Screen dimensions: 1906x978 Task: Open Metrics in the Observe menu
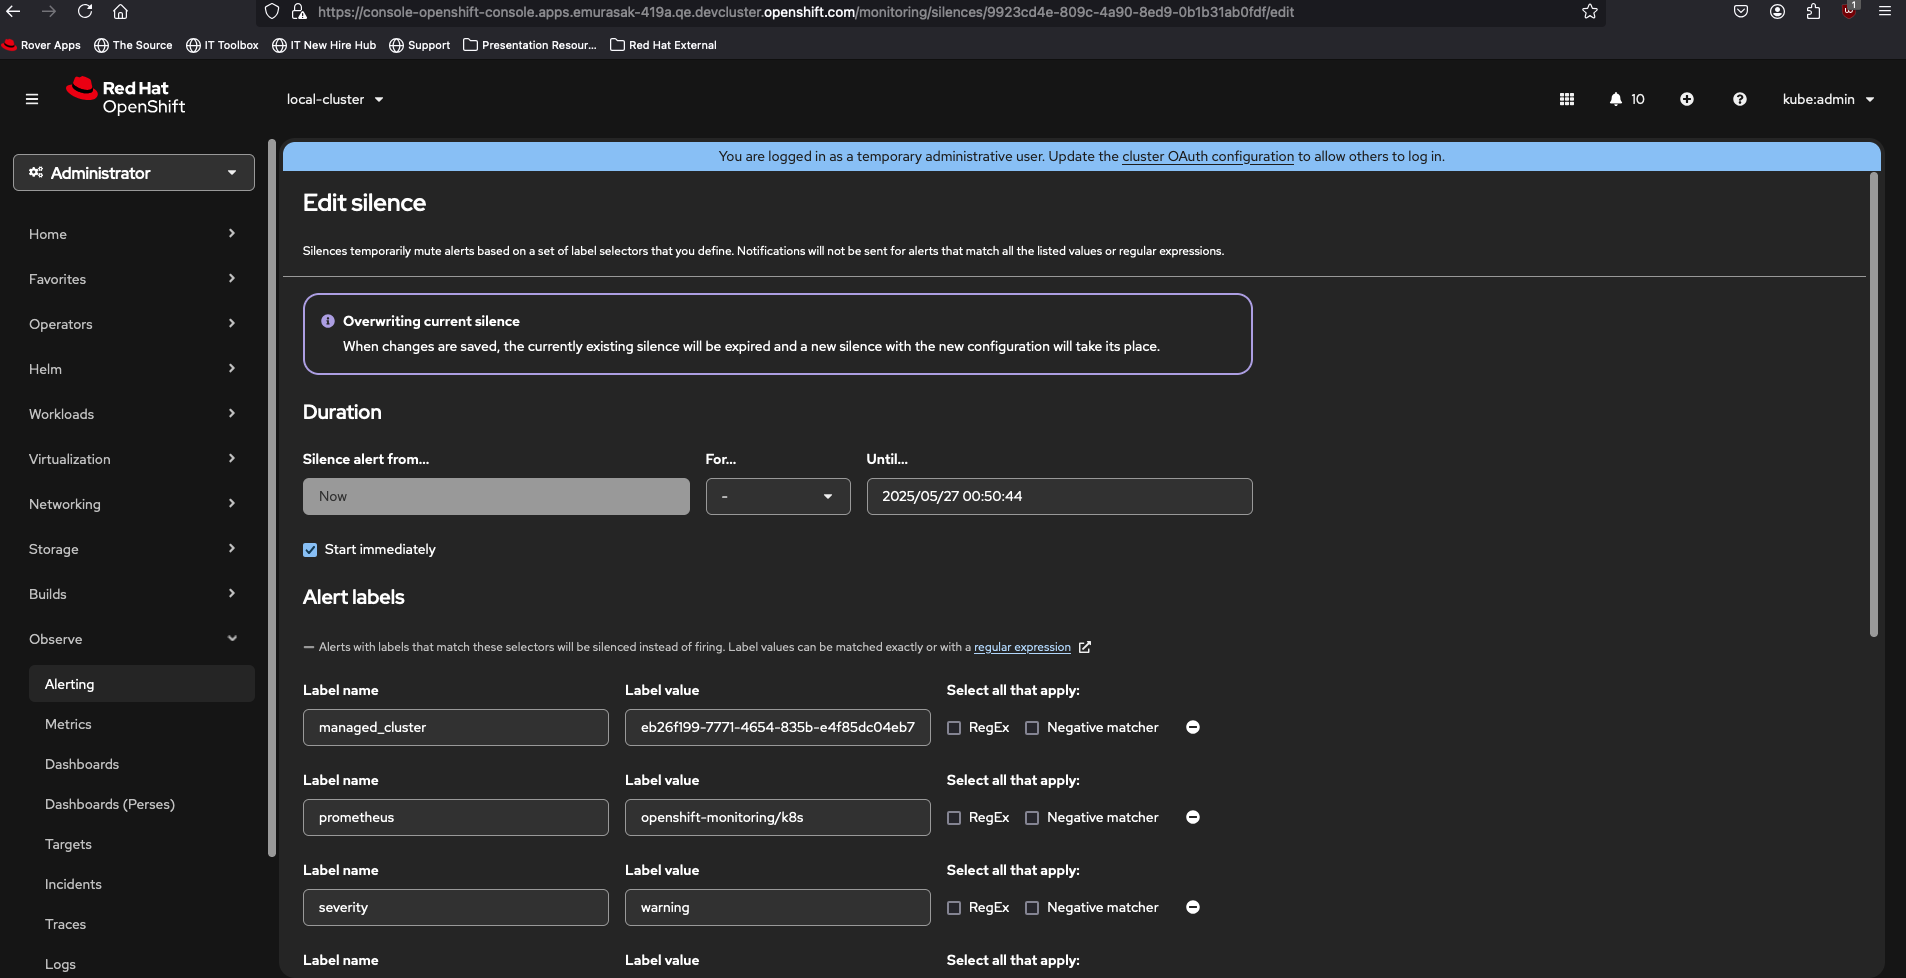click(68, 724)
